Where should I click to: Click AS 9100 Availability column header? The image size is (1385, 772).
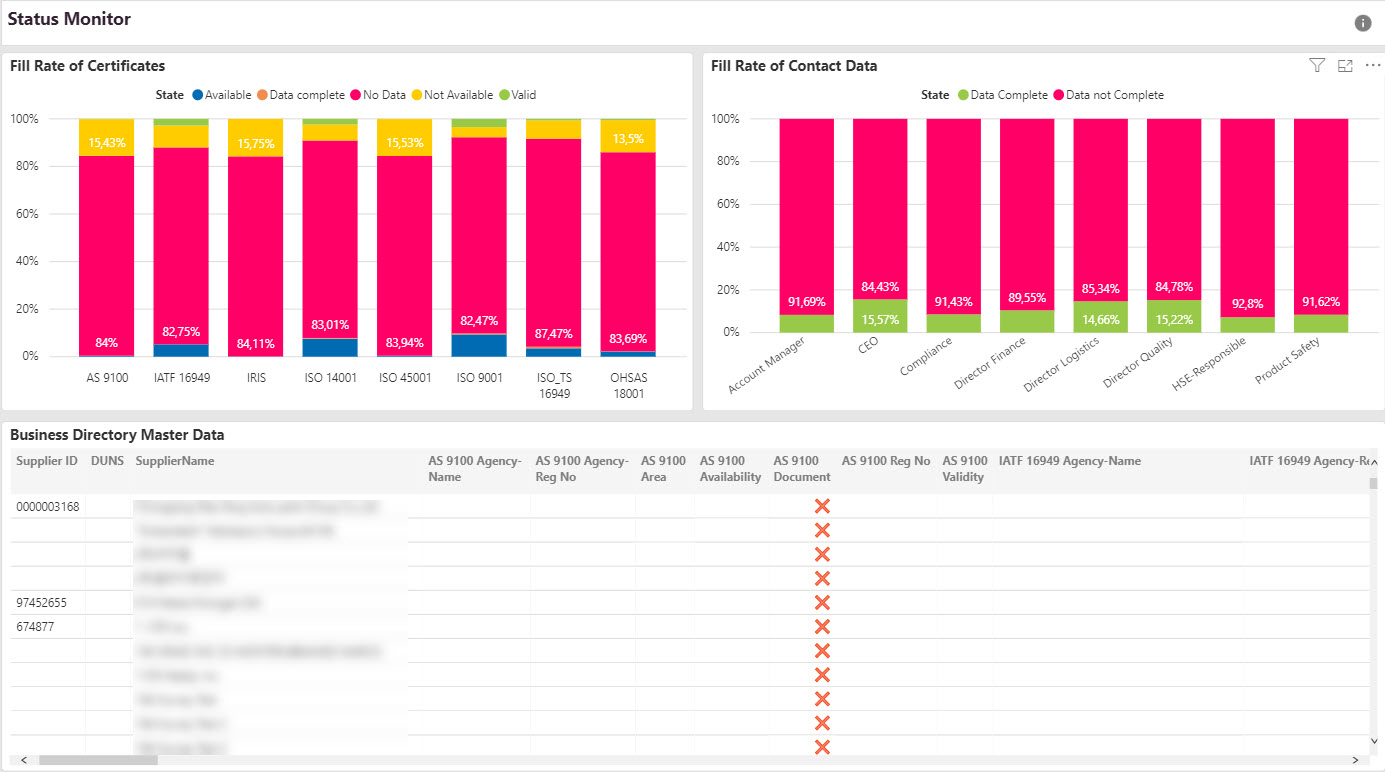coord(730,469)
